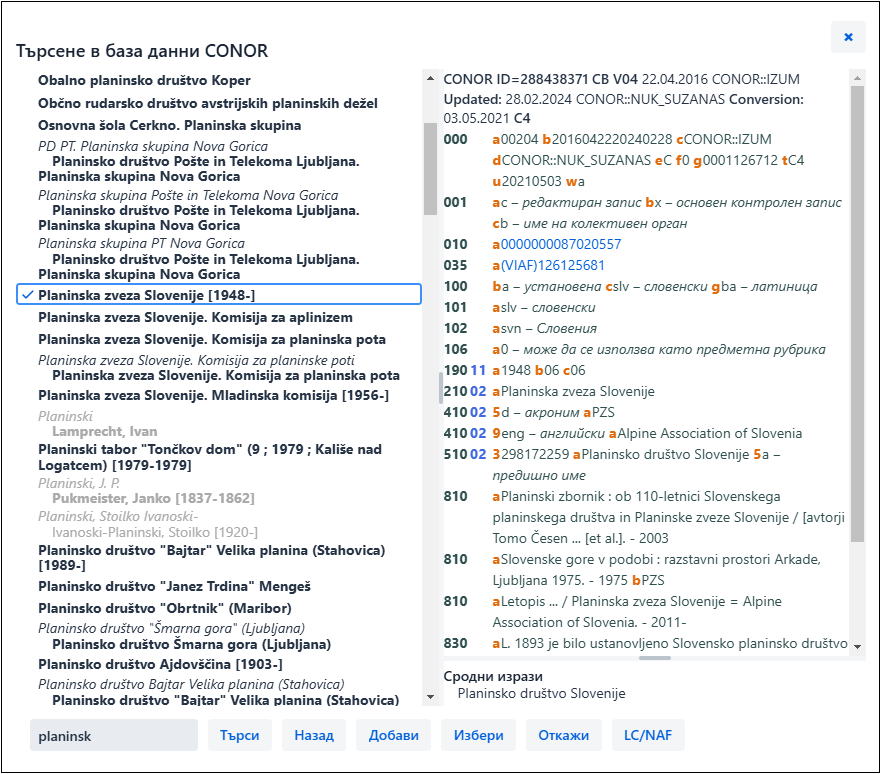Select italic Planinsko društvo Bajtar Velika planina

tap(191, 684)
